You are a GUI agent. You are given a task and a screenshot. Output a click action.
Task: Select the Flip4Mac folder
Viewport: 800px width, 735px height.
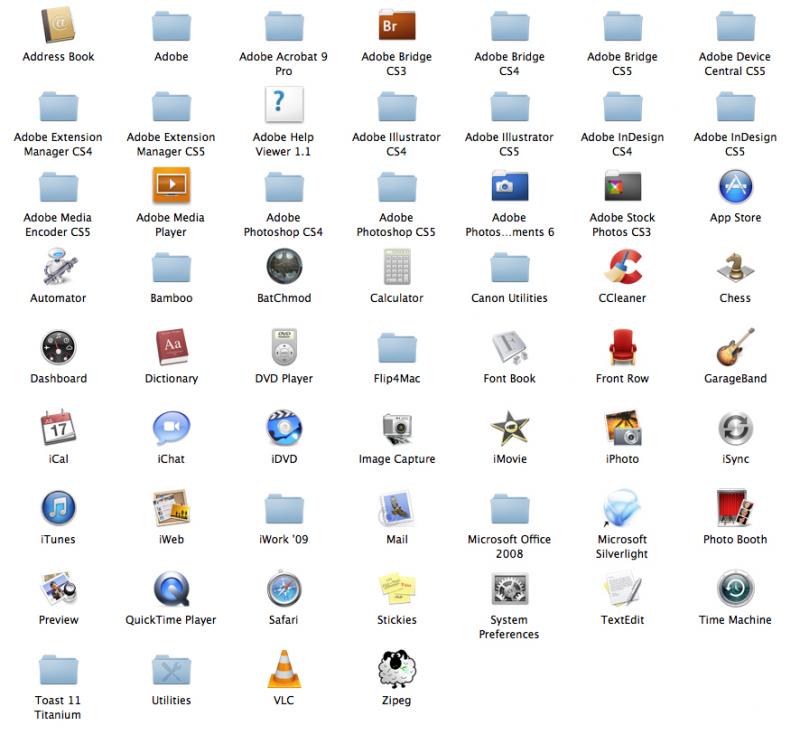[x=397, y=348]
